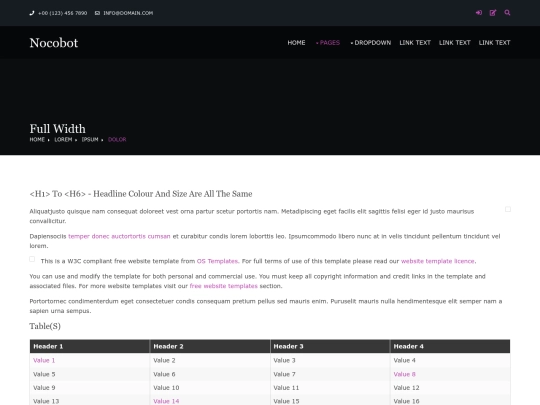Open the middle Link Text menu item

coord(455,43)
